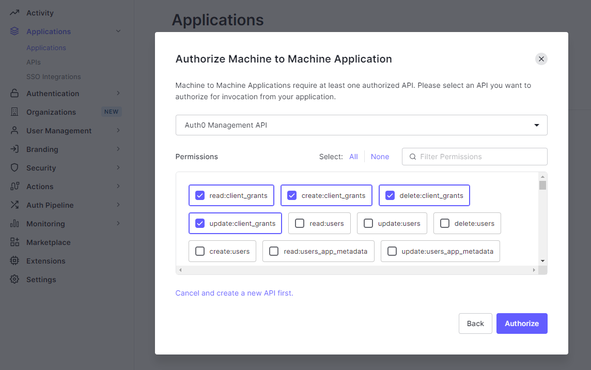Click the permissions list vertical scrollbar thumb
This screenshot has height=370, width=591.
(x=542, y=185)
